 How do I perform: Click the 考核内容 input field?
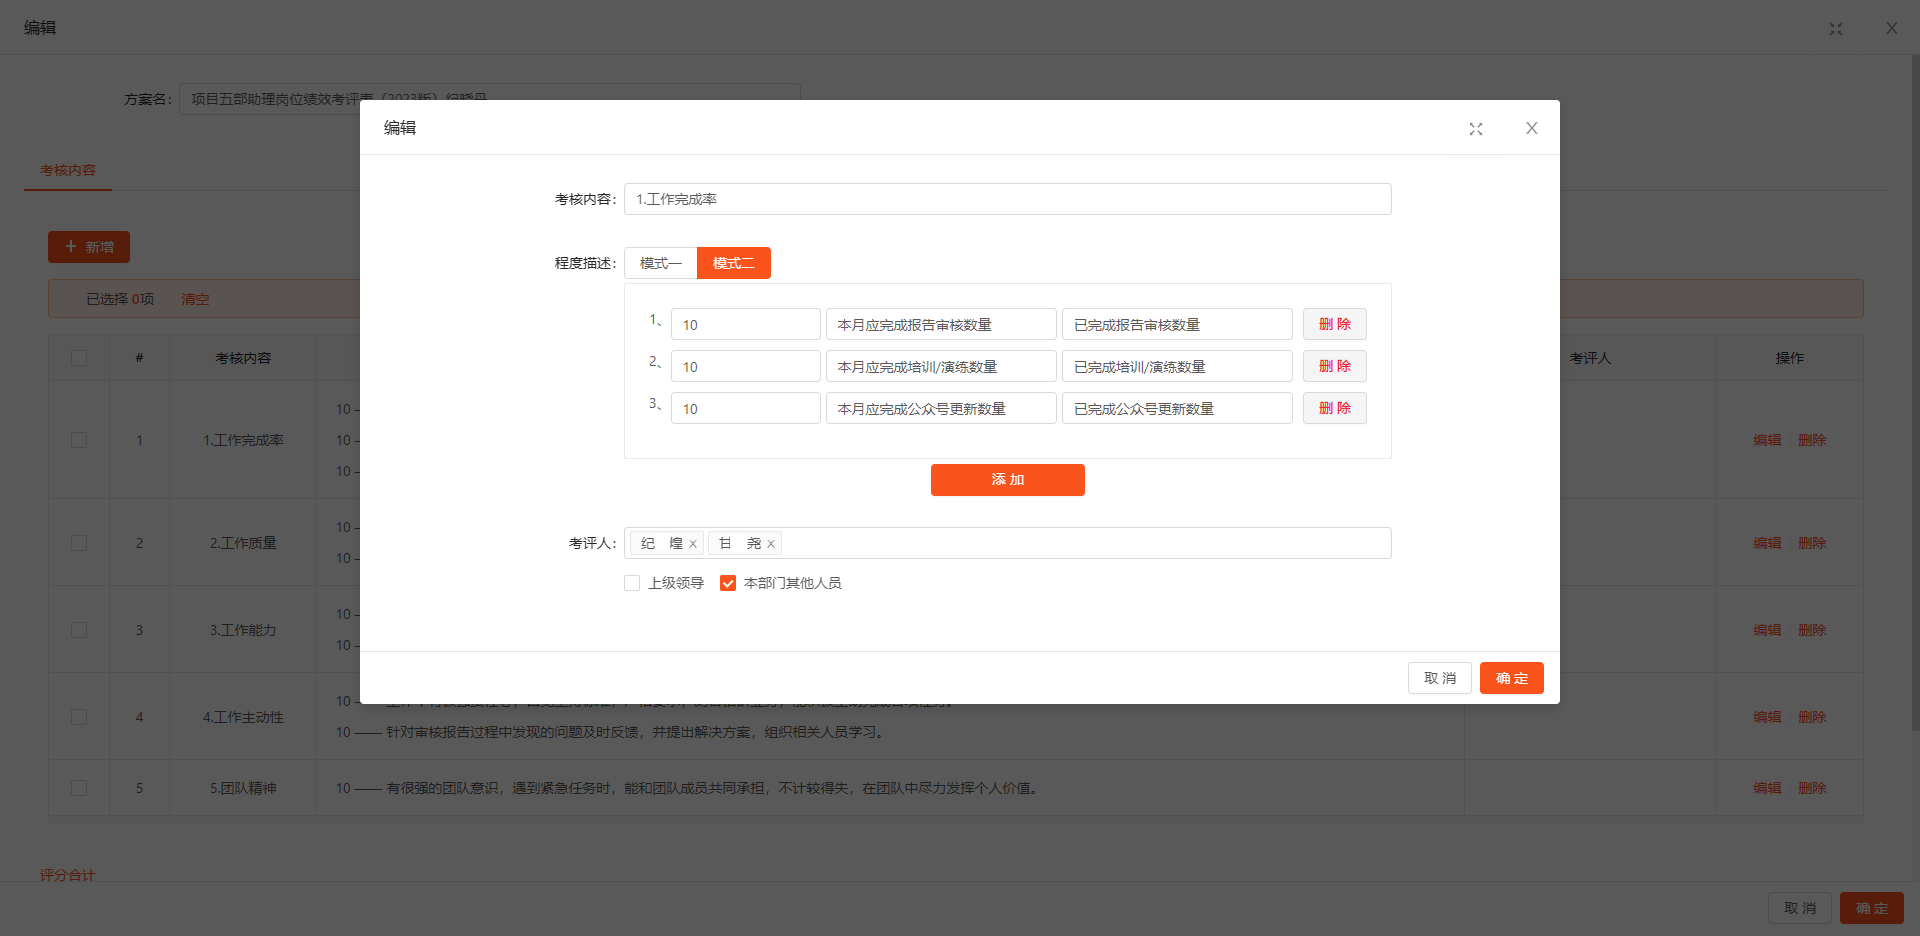(1007, 199)
